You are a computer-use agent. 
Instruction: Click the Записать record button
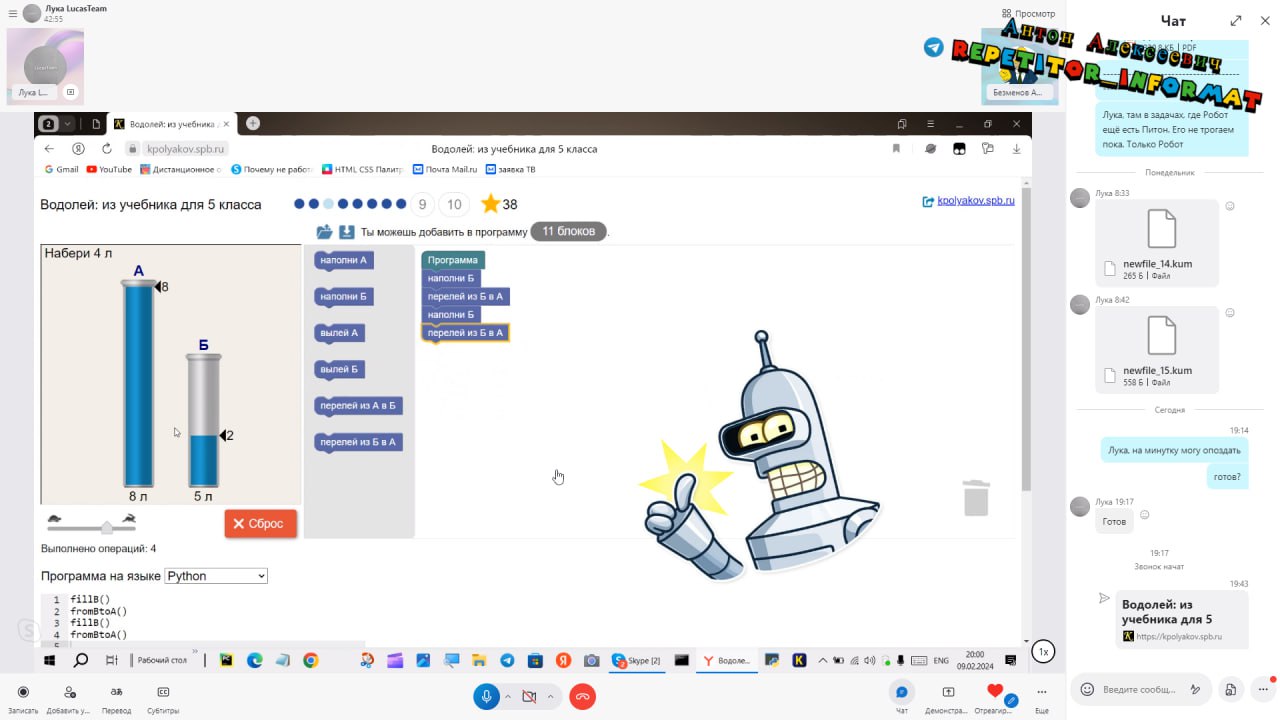(23, 697)
